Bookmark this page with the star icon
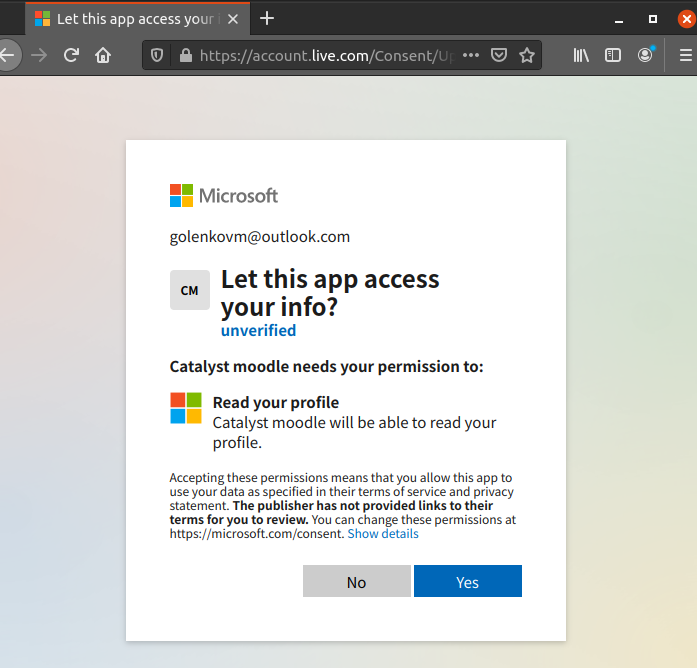Viewport: 697px width, 668px height. pos(527,55)
